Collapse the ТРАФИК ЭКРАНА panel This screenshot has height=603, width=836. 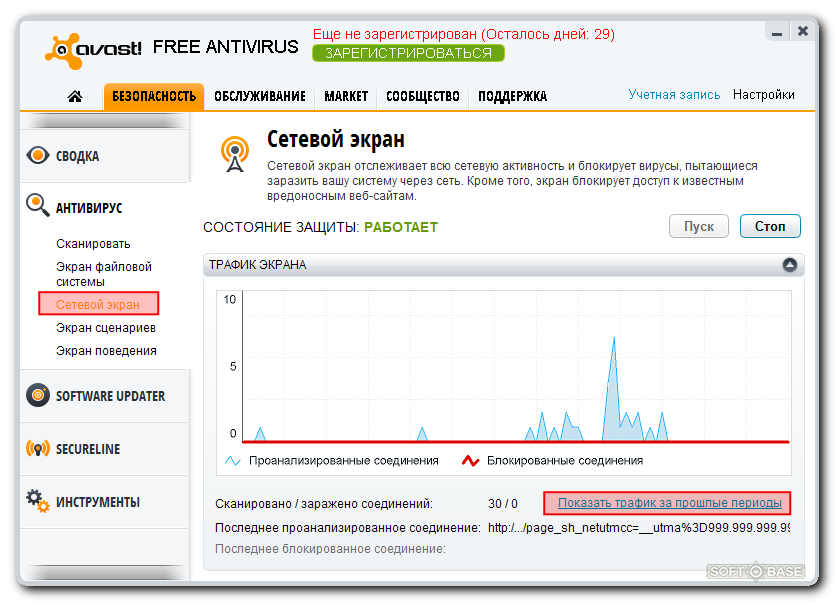coord(790,264)
